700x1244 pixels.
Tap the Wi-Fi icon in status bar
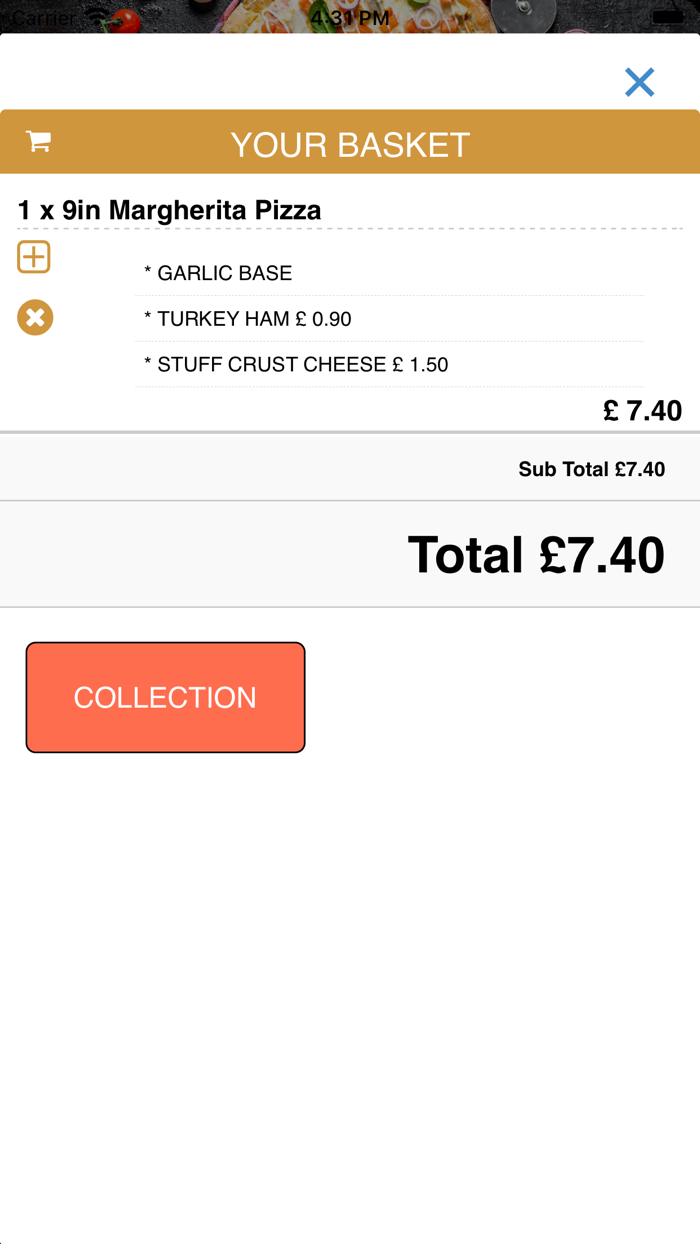tap(97, 17)
